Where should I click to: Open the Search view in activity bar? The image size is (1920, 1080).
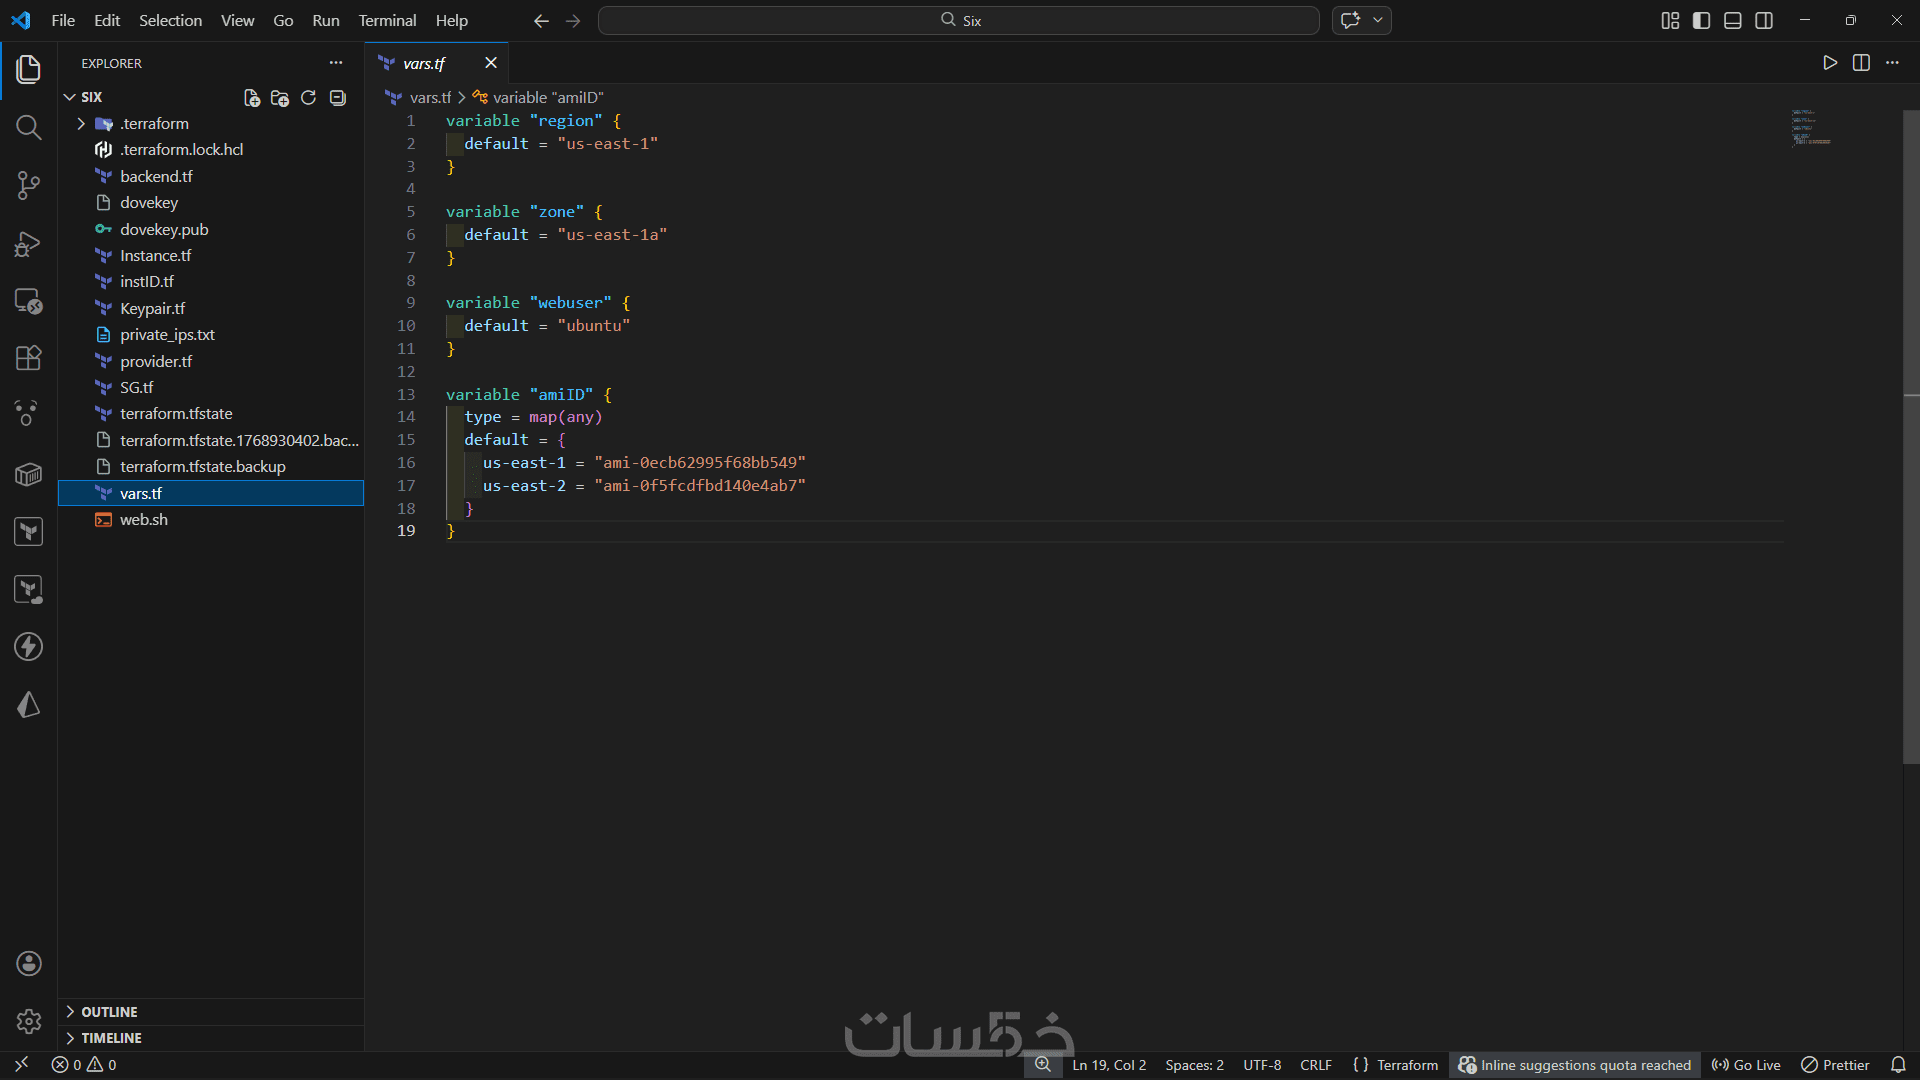coord(28,127)
